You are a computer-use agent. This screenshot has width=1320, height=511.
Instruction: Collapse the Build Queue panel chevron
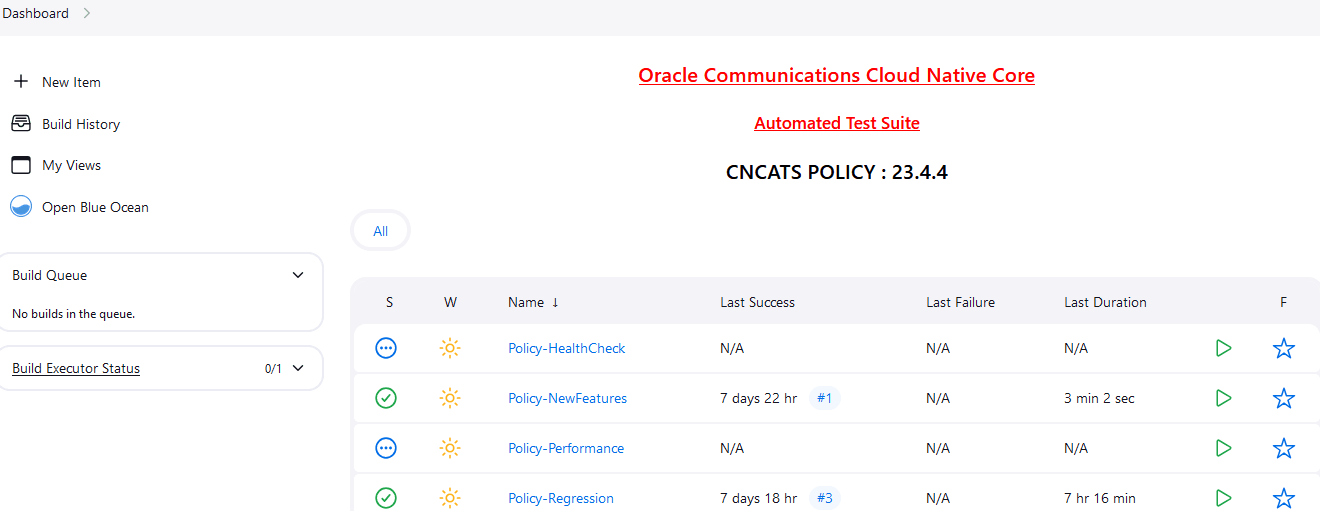[x=298, y=275]
